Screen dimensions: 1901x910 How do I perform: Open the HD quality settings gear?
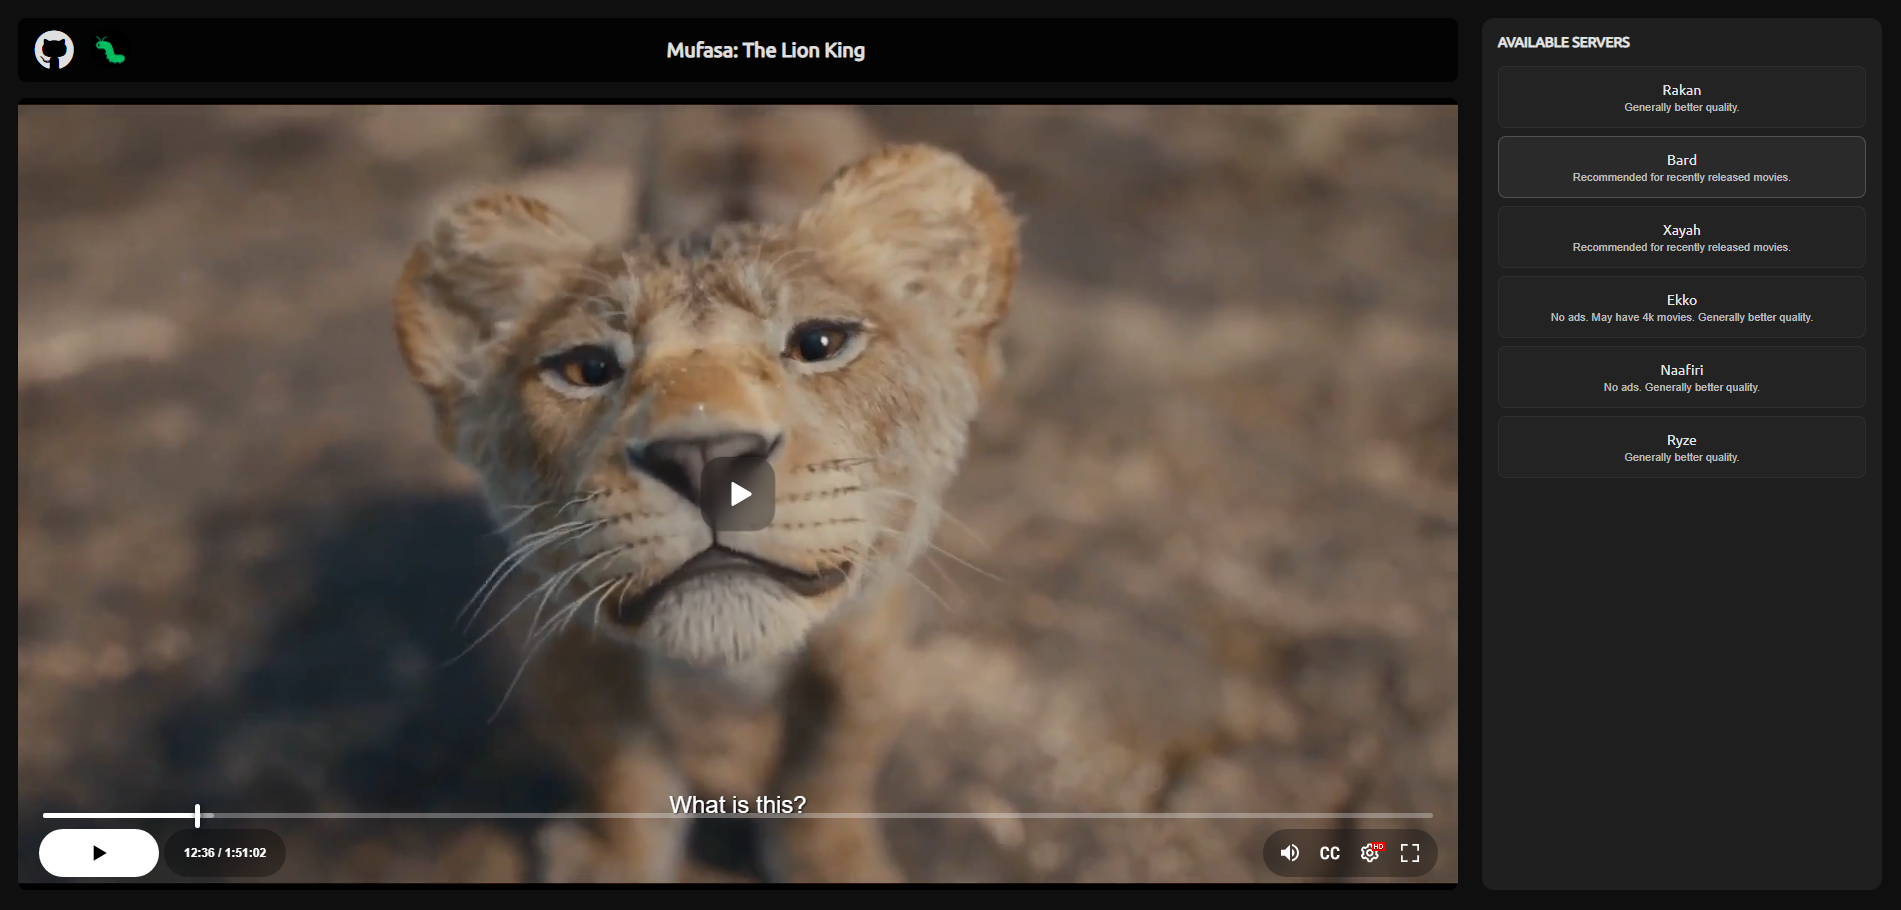click(x=1371, y=853)
